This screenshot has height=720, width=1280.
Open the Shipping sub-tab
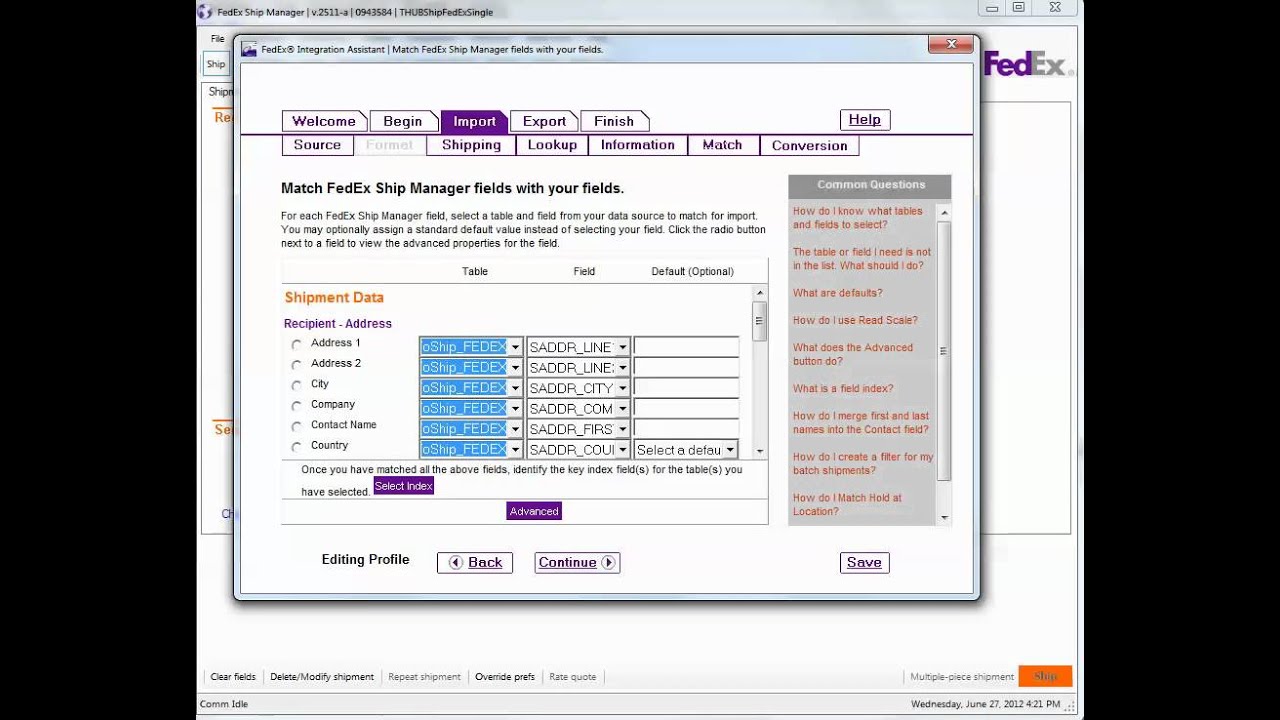(x=471, y=145)
